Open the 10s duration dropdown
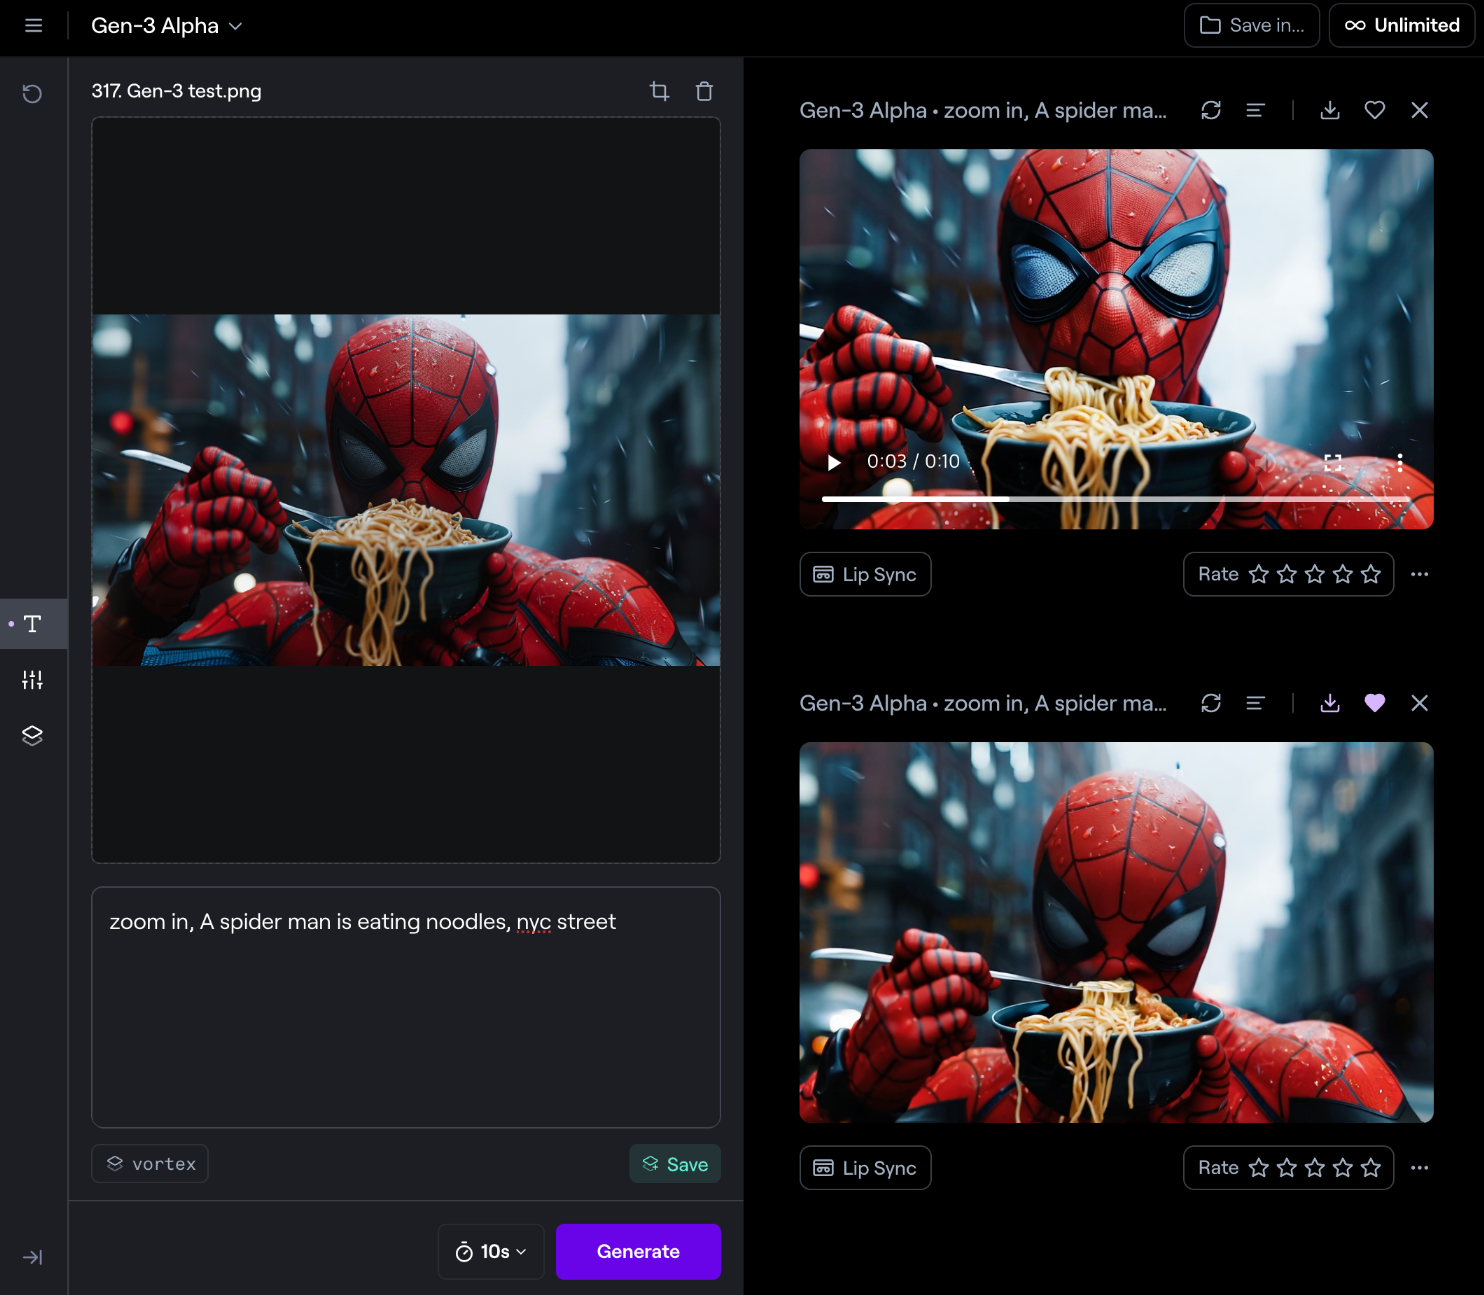The width and height of the screenshot is (1484, 1295). click(491, 1252)
